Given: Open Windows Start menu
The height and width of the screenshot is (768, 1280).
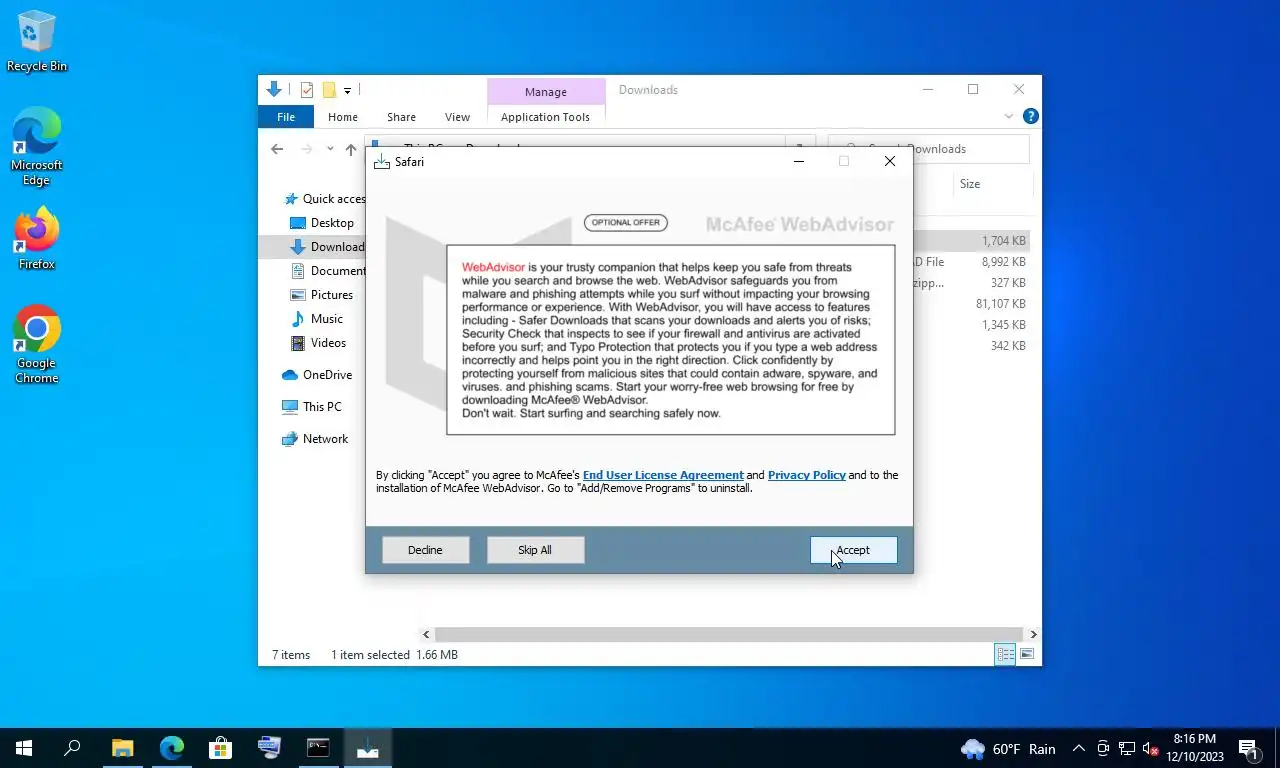Looking at the screenshot, I should [x=24, y=748].
